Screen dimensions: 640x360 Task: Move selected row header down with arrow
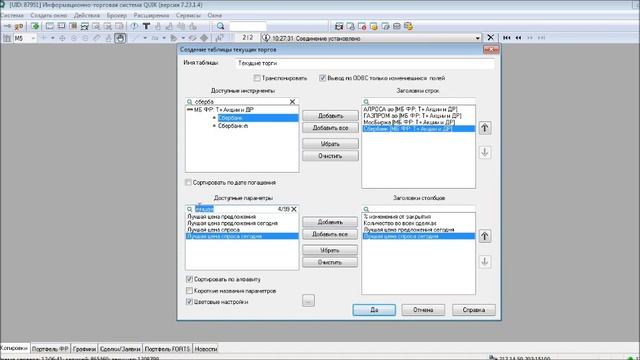pos(484,152)
